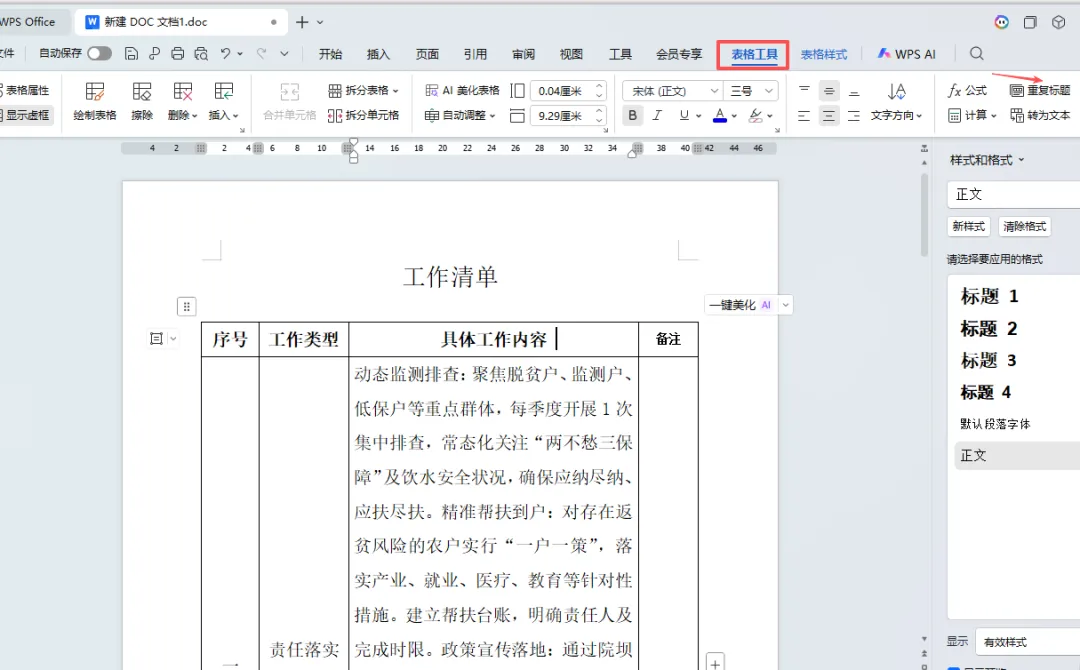Open the search magnifier in the ribbon
This screenshot has height=670, width=1080.
[977, 54]
